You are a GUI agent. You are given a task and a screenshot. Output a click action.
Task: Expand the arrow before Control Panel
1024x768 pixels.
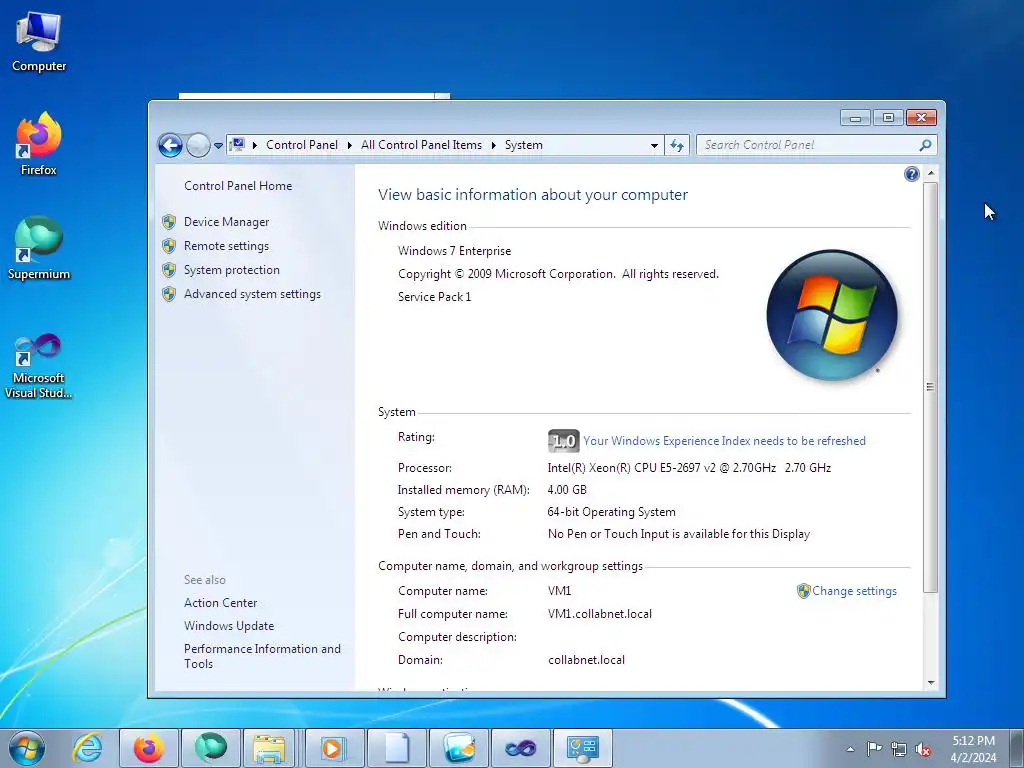(255, 145)
